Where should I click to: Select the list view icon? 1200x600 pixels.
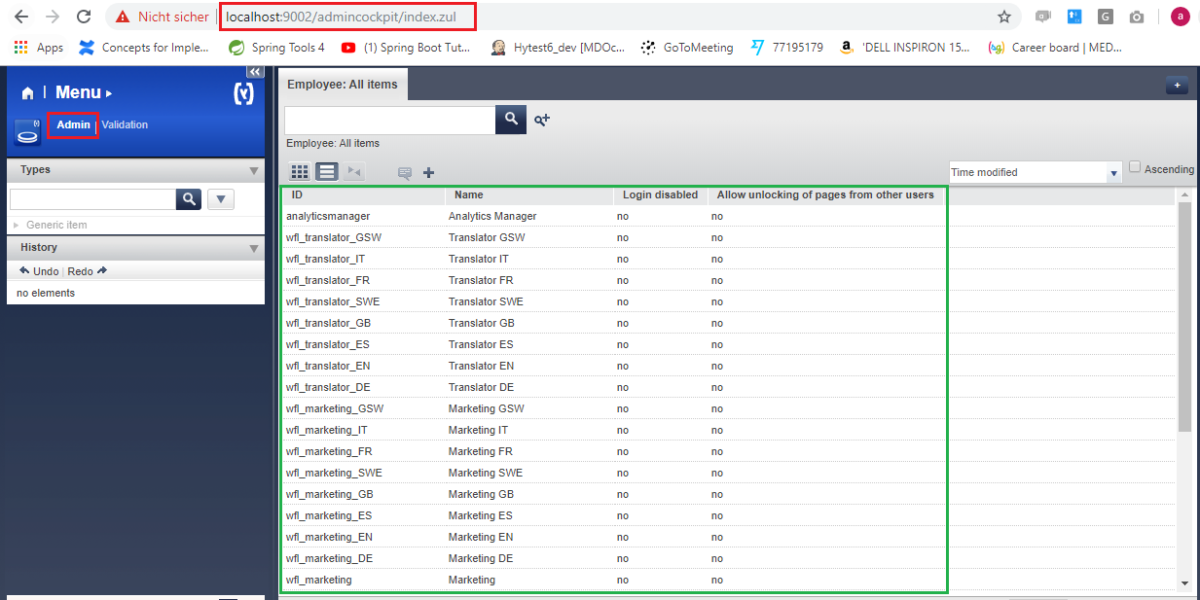click(x=327, y=172)
